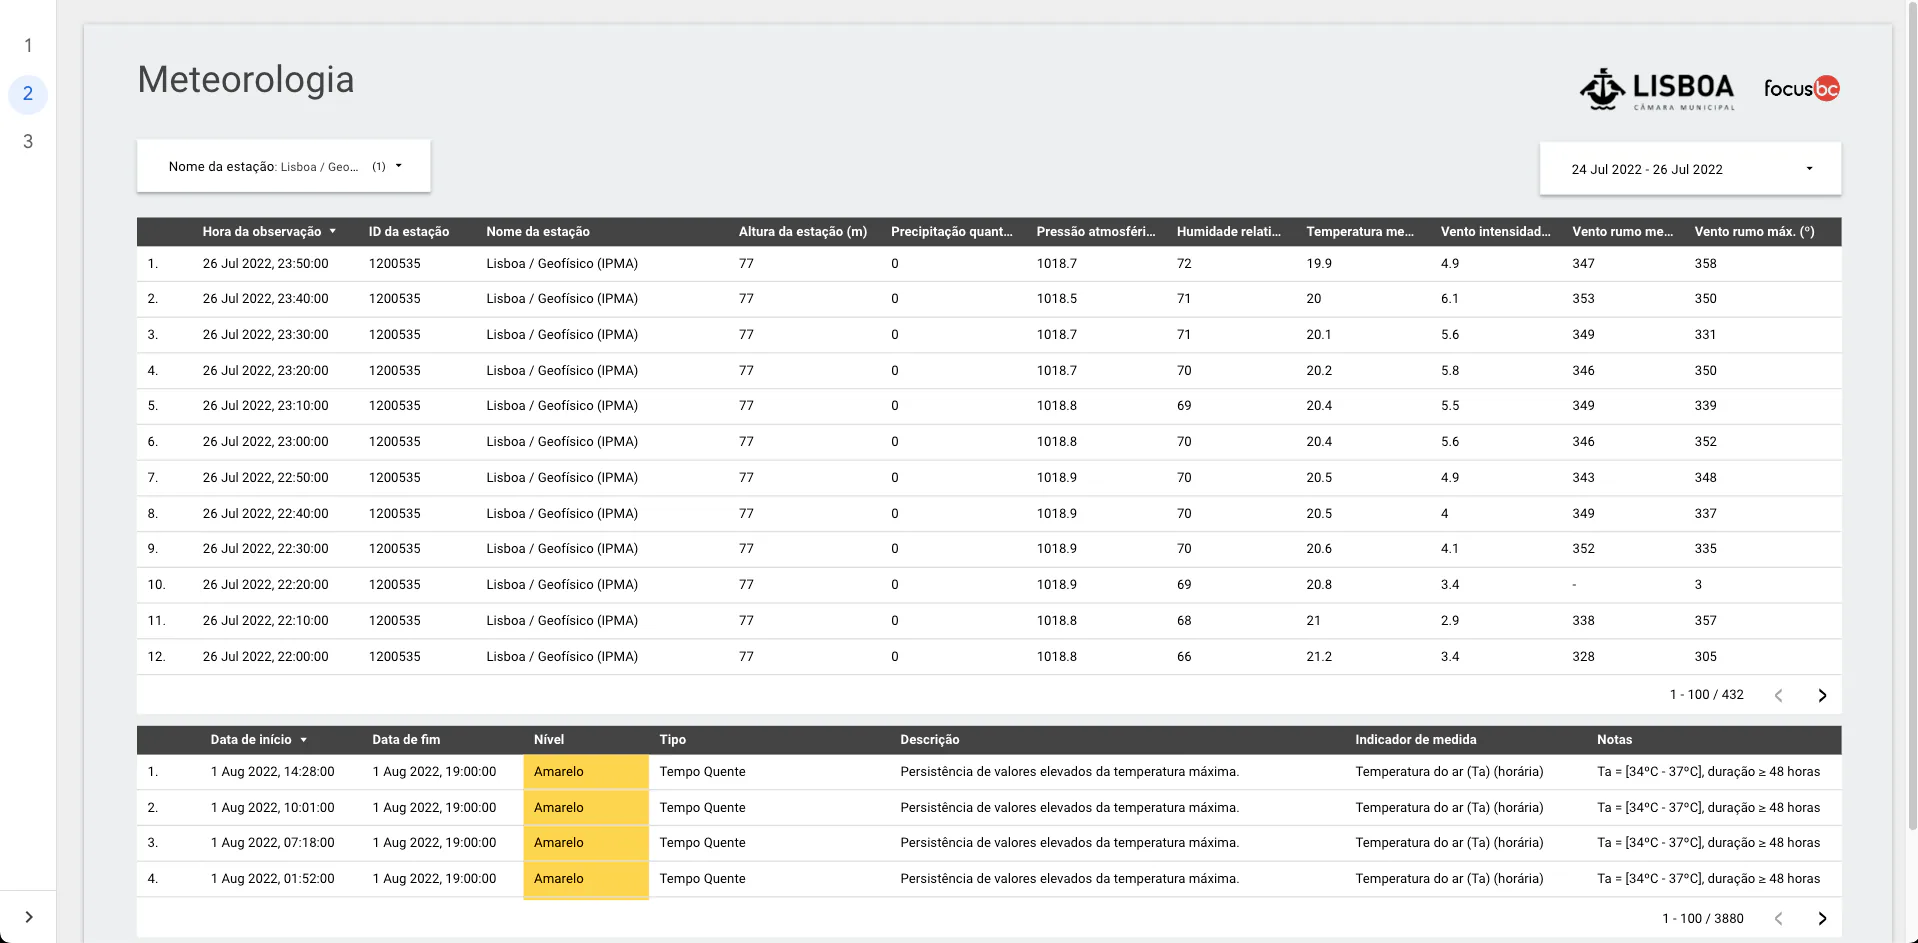Go to previous page of alerts table
The height and width of the screenshot is (943, 1918).
click(x=1778, y=919)
